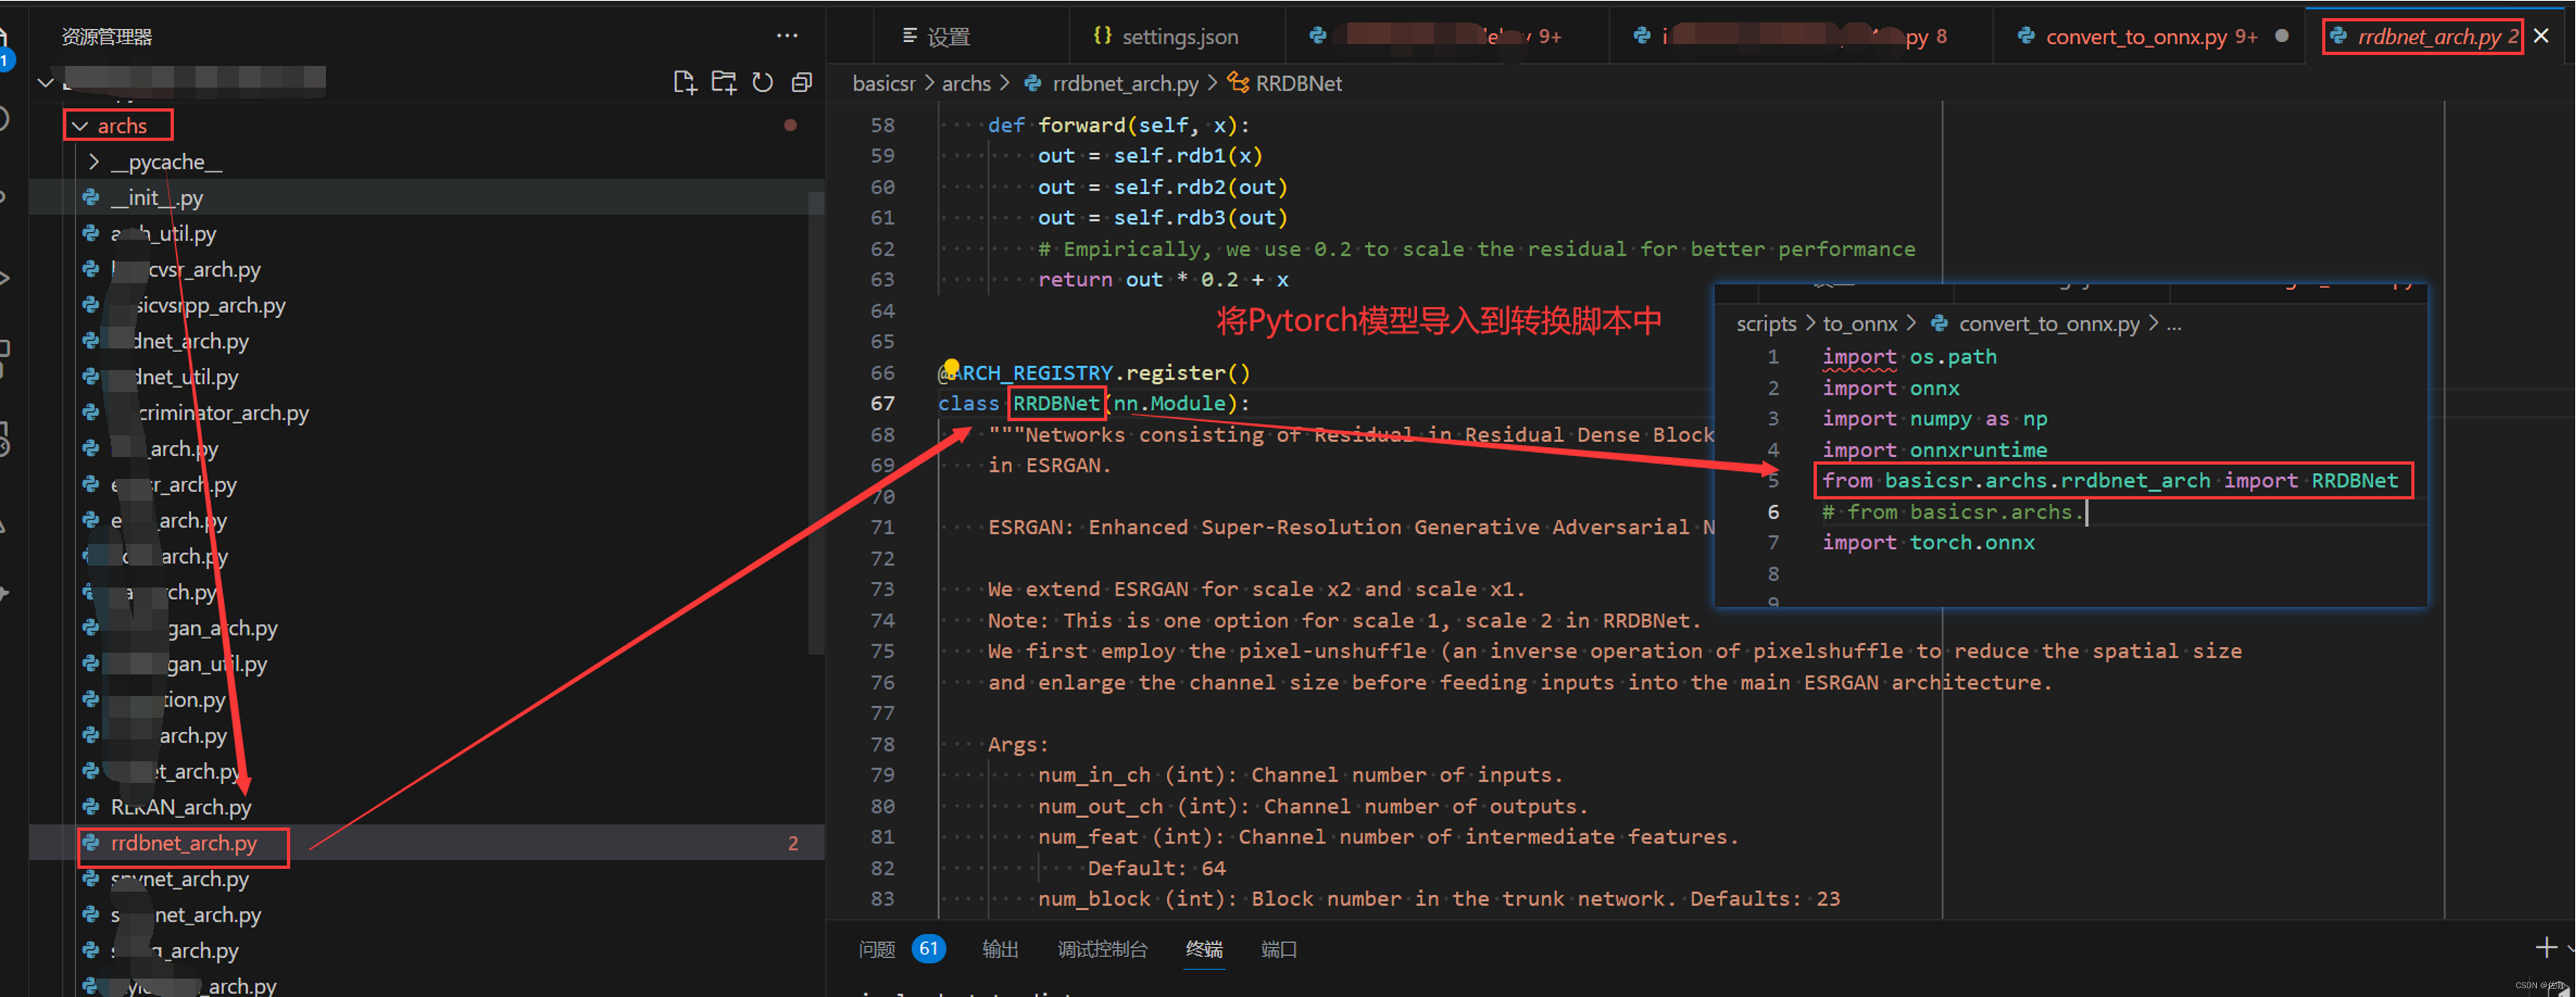The image size is (2576, 997).
Task: Click the 'Args:' docstring line
Action: pos(1018,744)
